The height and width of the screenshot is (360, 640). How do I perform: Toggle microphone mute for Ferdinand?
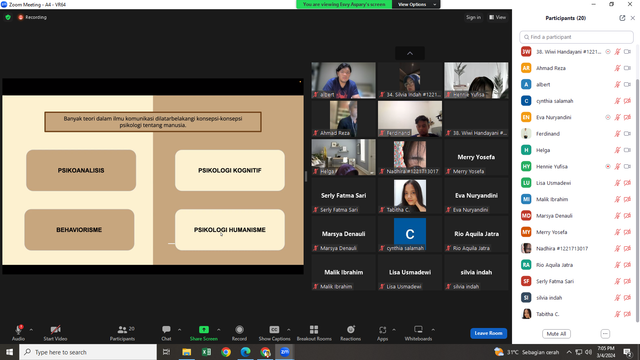(618, 134)
